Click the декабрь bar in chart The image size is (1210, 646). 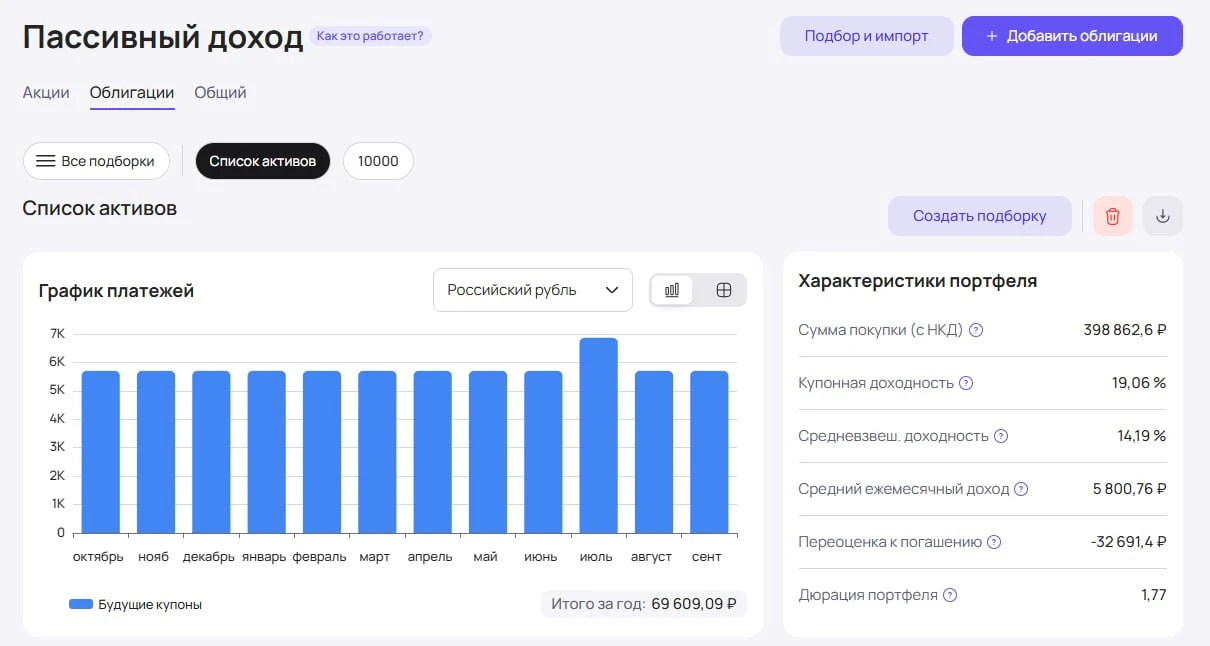click(x=212, y=452)
